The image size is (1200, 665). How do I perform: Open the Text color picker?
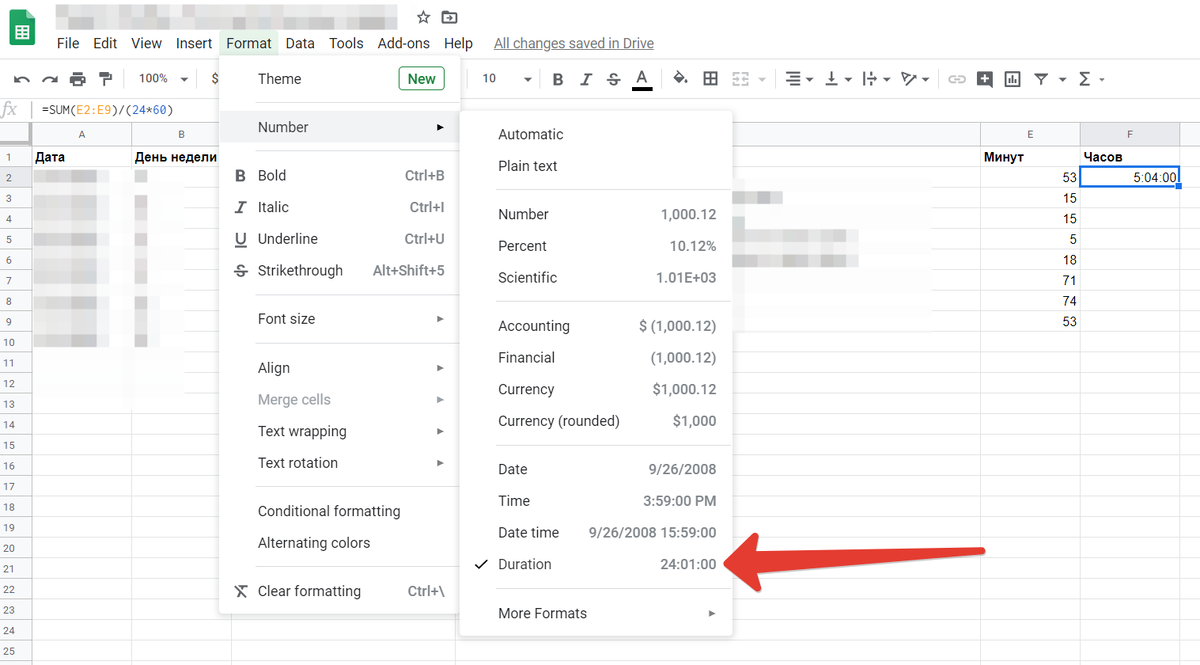click(x=642, y=79)
